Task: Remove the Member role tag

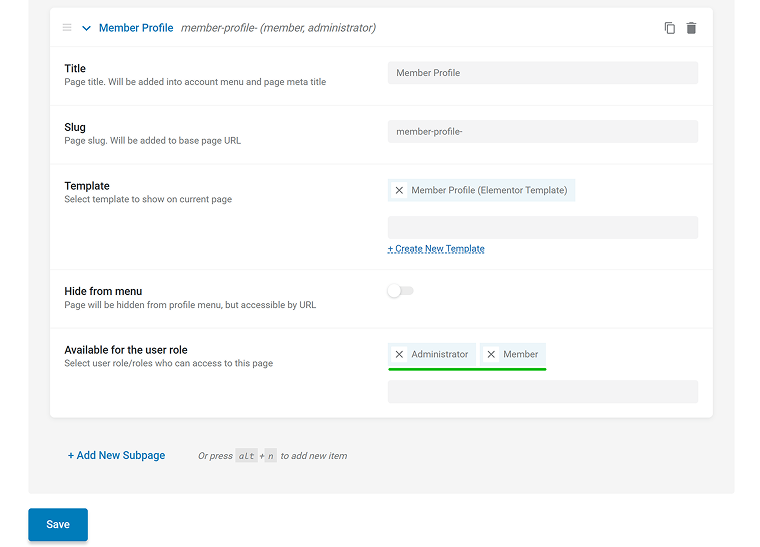Action: pyautogui.click(x=491, y=354)
